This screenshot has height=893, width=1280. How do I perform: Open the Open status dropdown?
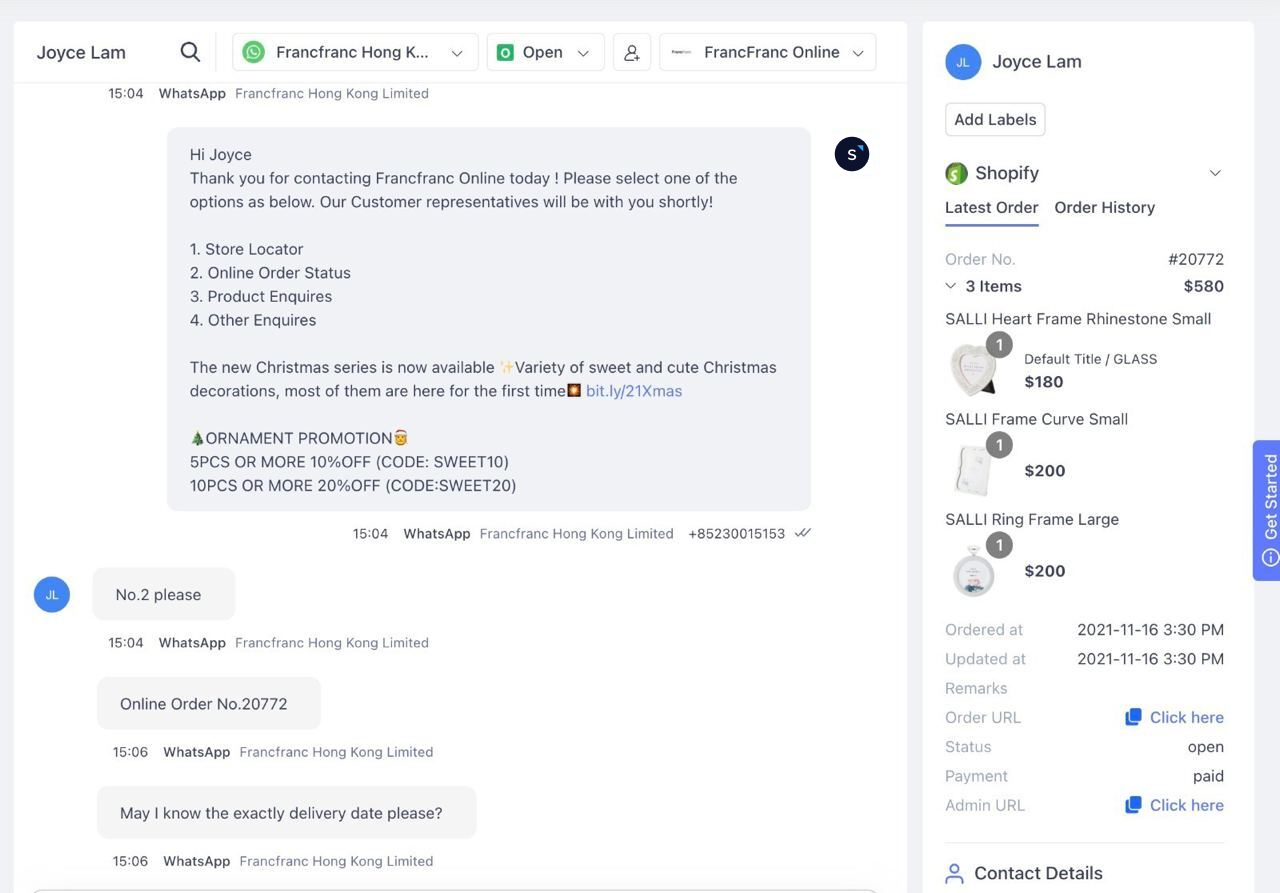pyautogui.click(x=546, y=52)
